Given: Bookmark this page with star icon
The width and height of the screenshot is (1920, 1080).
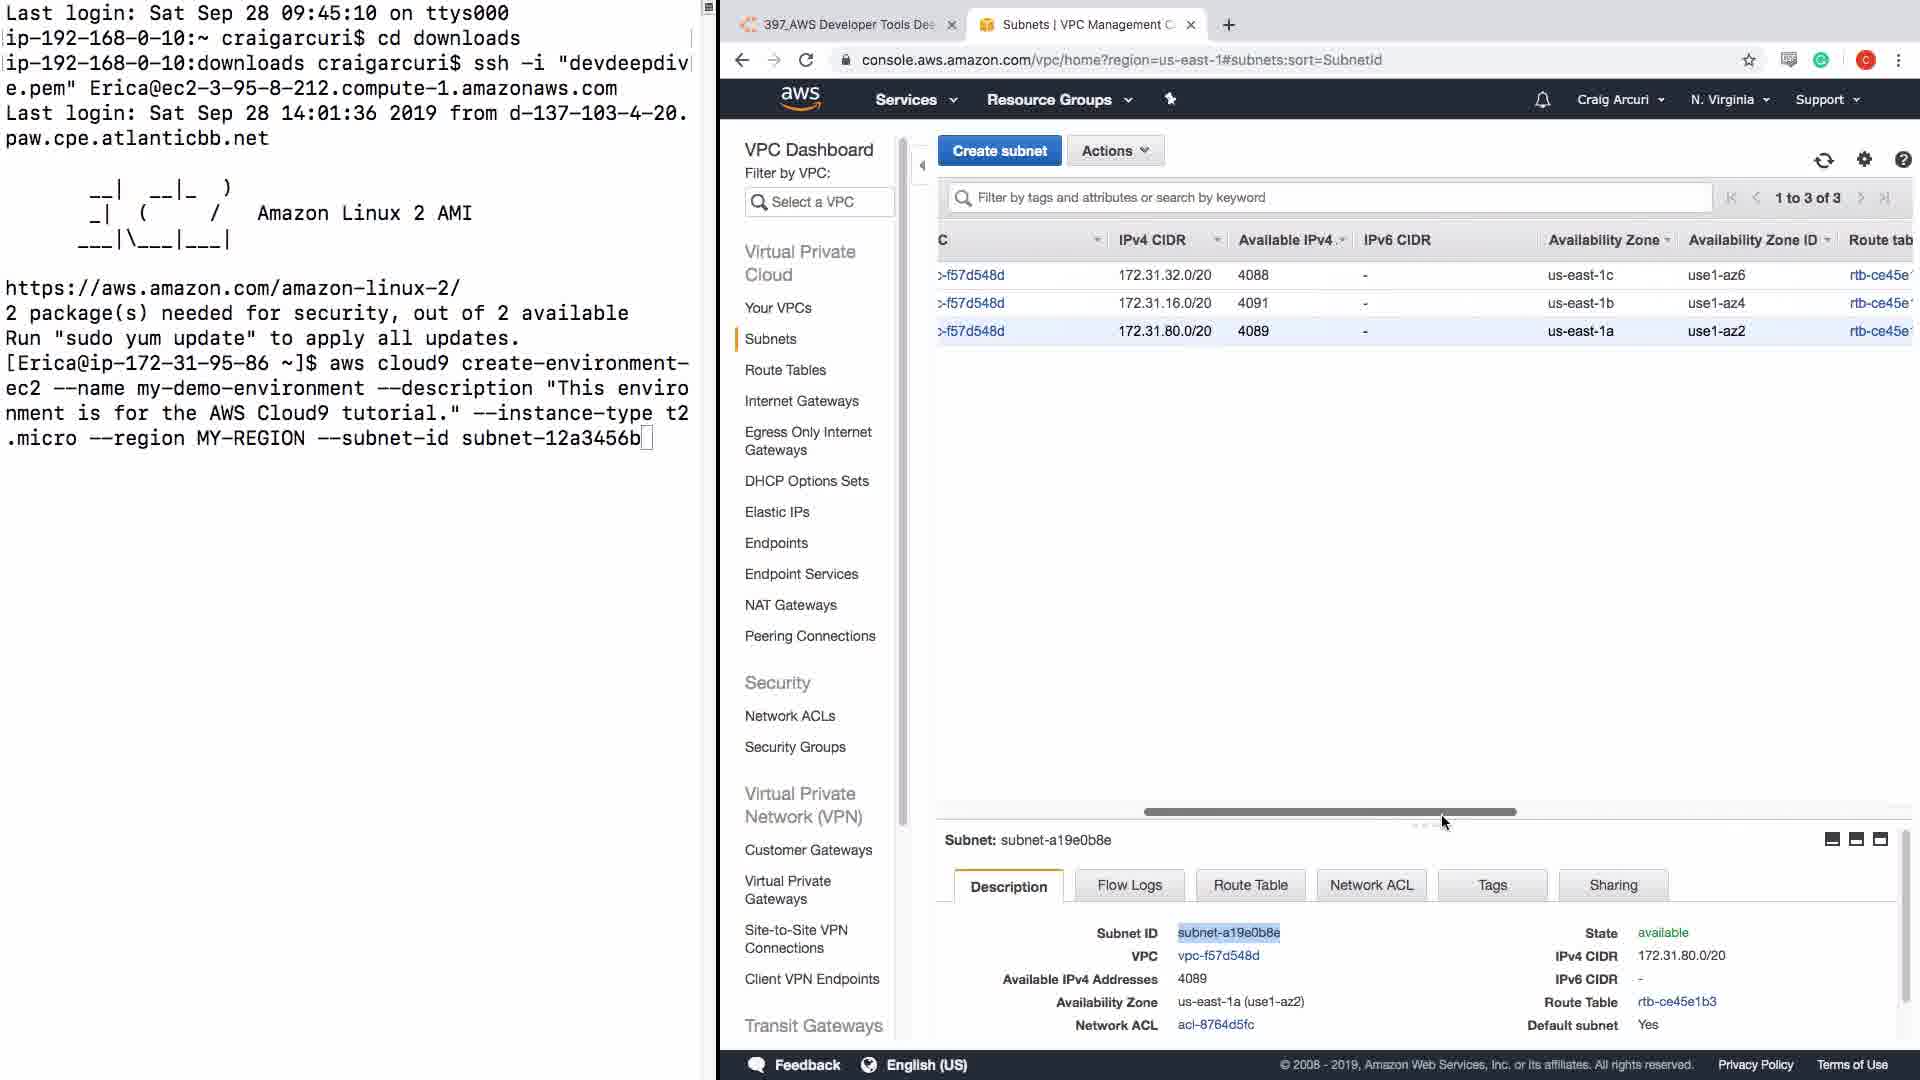Looking at the screenshot, I should click(1749, 60).
